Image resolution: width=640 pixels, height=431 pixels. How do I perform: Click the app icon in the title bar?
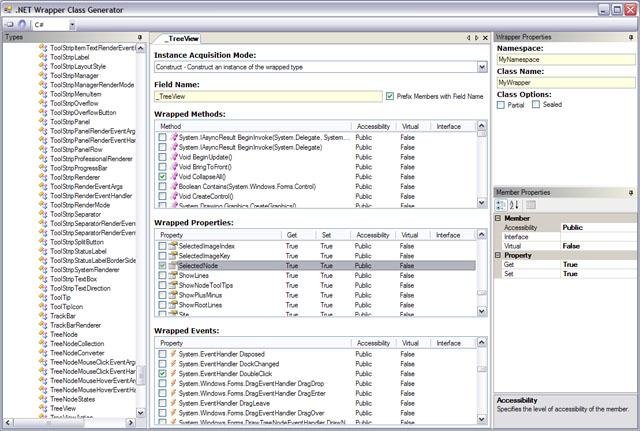8,9
